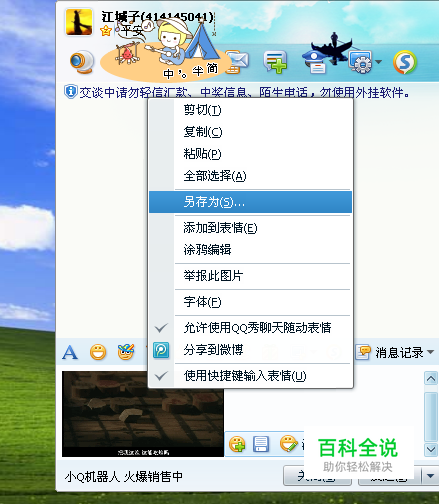Click the safety notice text about 汇款
The image size is (439, 504).
coord(244,92)
